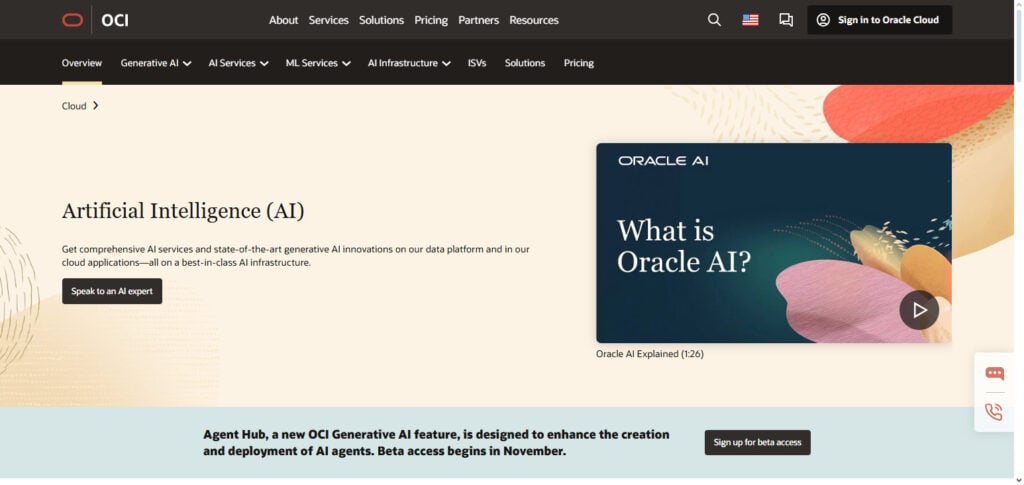Open the Partners menu
Viewport: 1024px width, 485px height.
[x=479, y=20]
